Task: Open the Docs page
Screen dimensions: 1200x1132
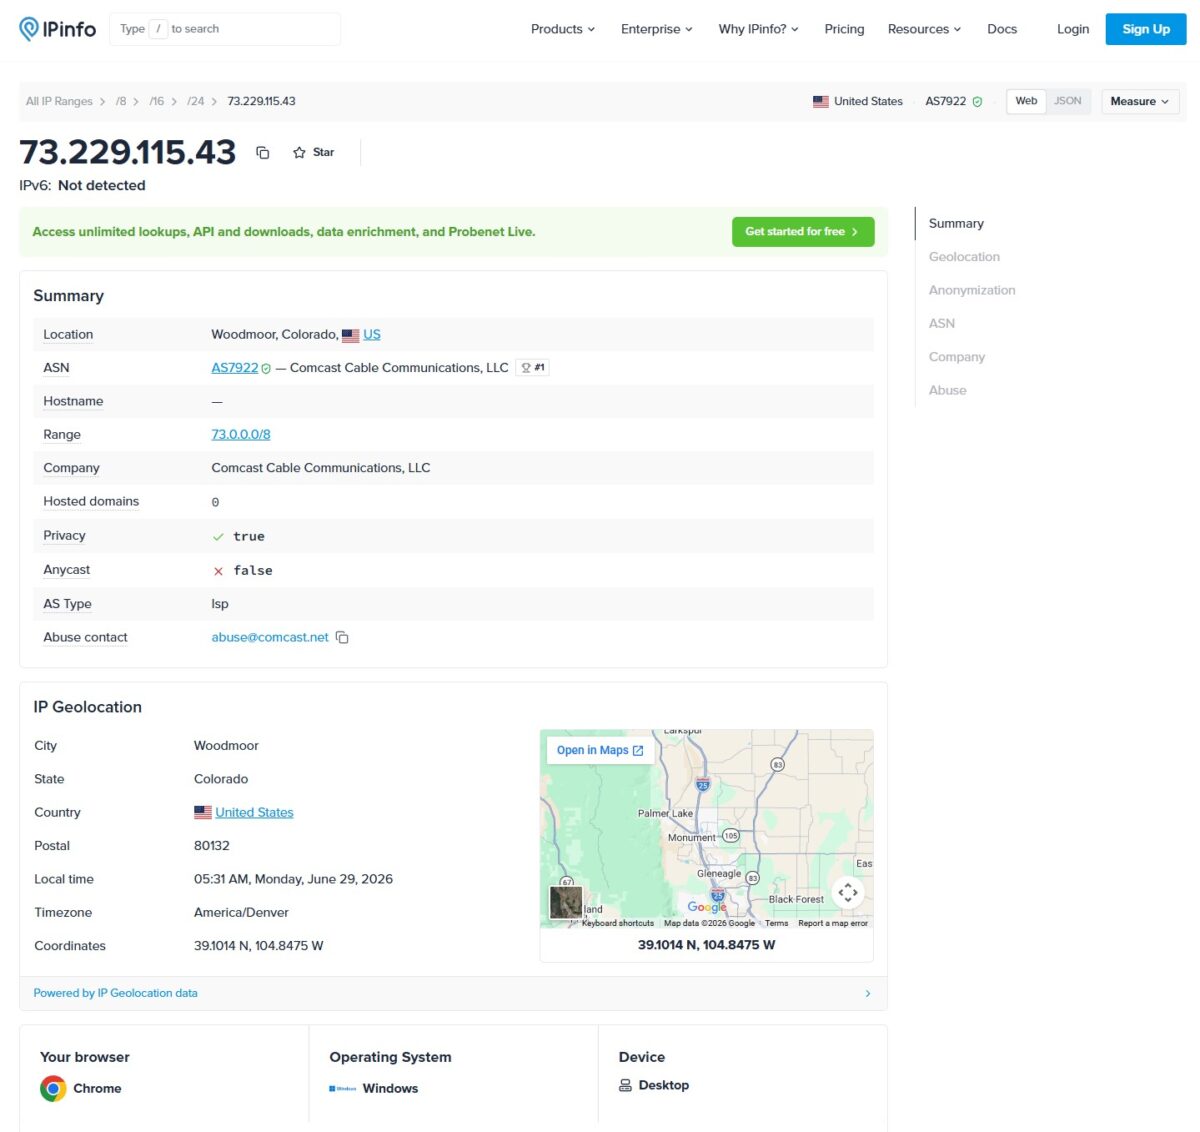Action: point(1002,29)
